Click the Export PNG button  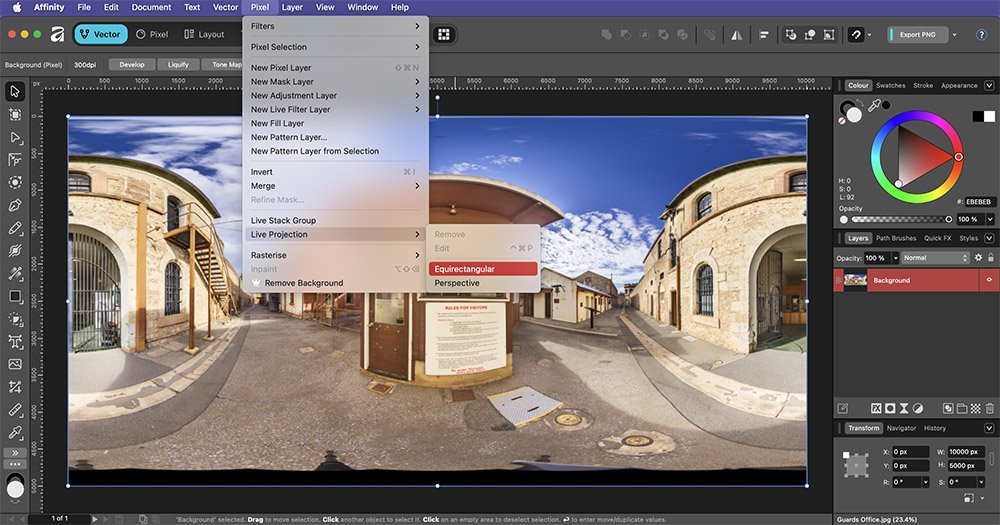[917, 35]
